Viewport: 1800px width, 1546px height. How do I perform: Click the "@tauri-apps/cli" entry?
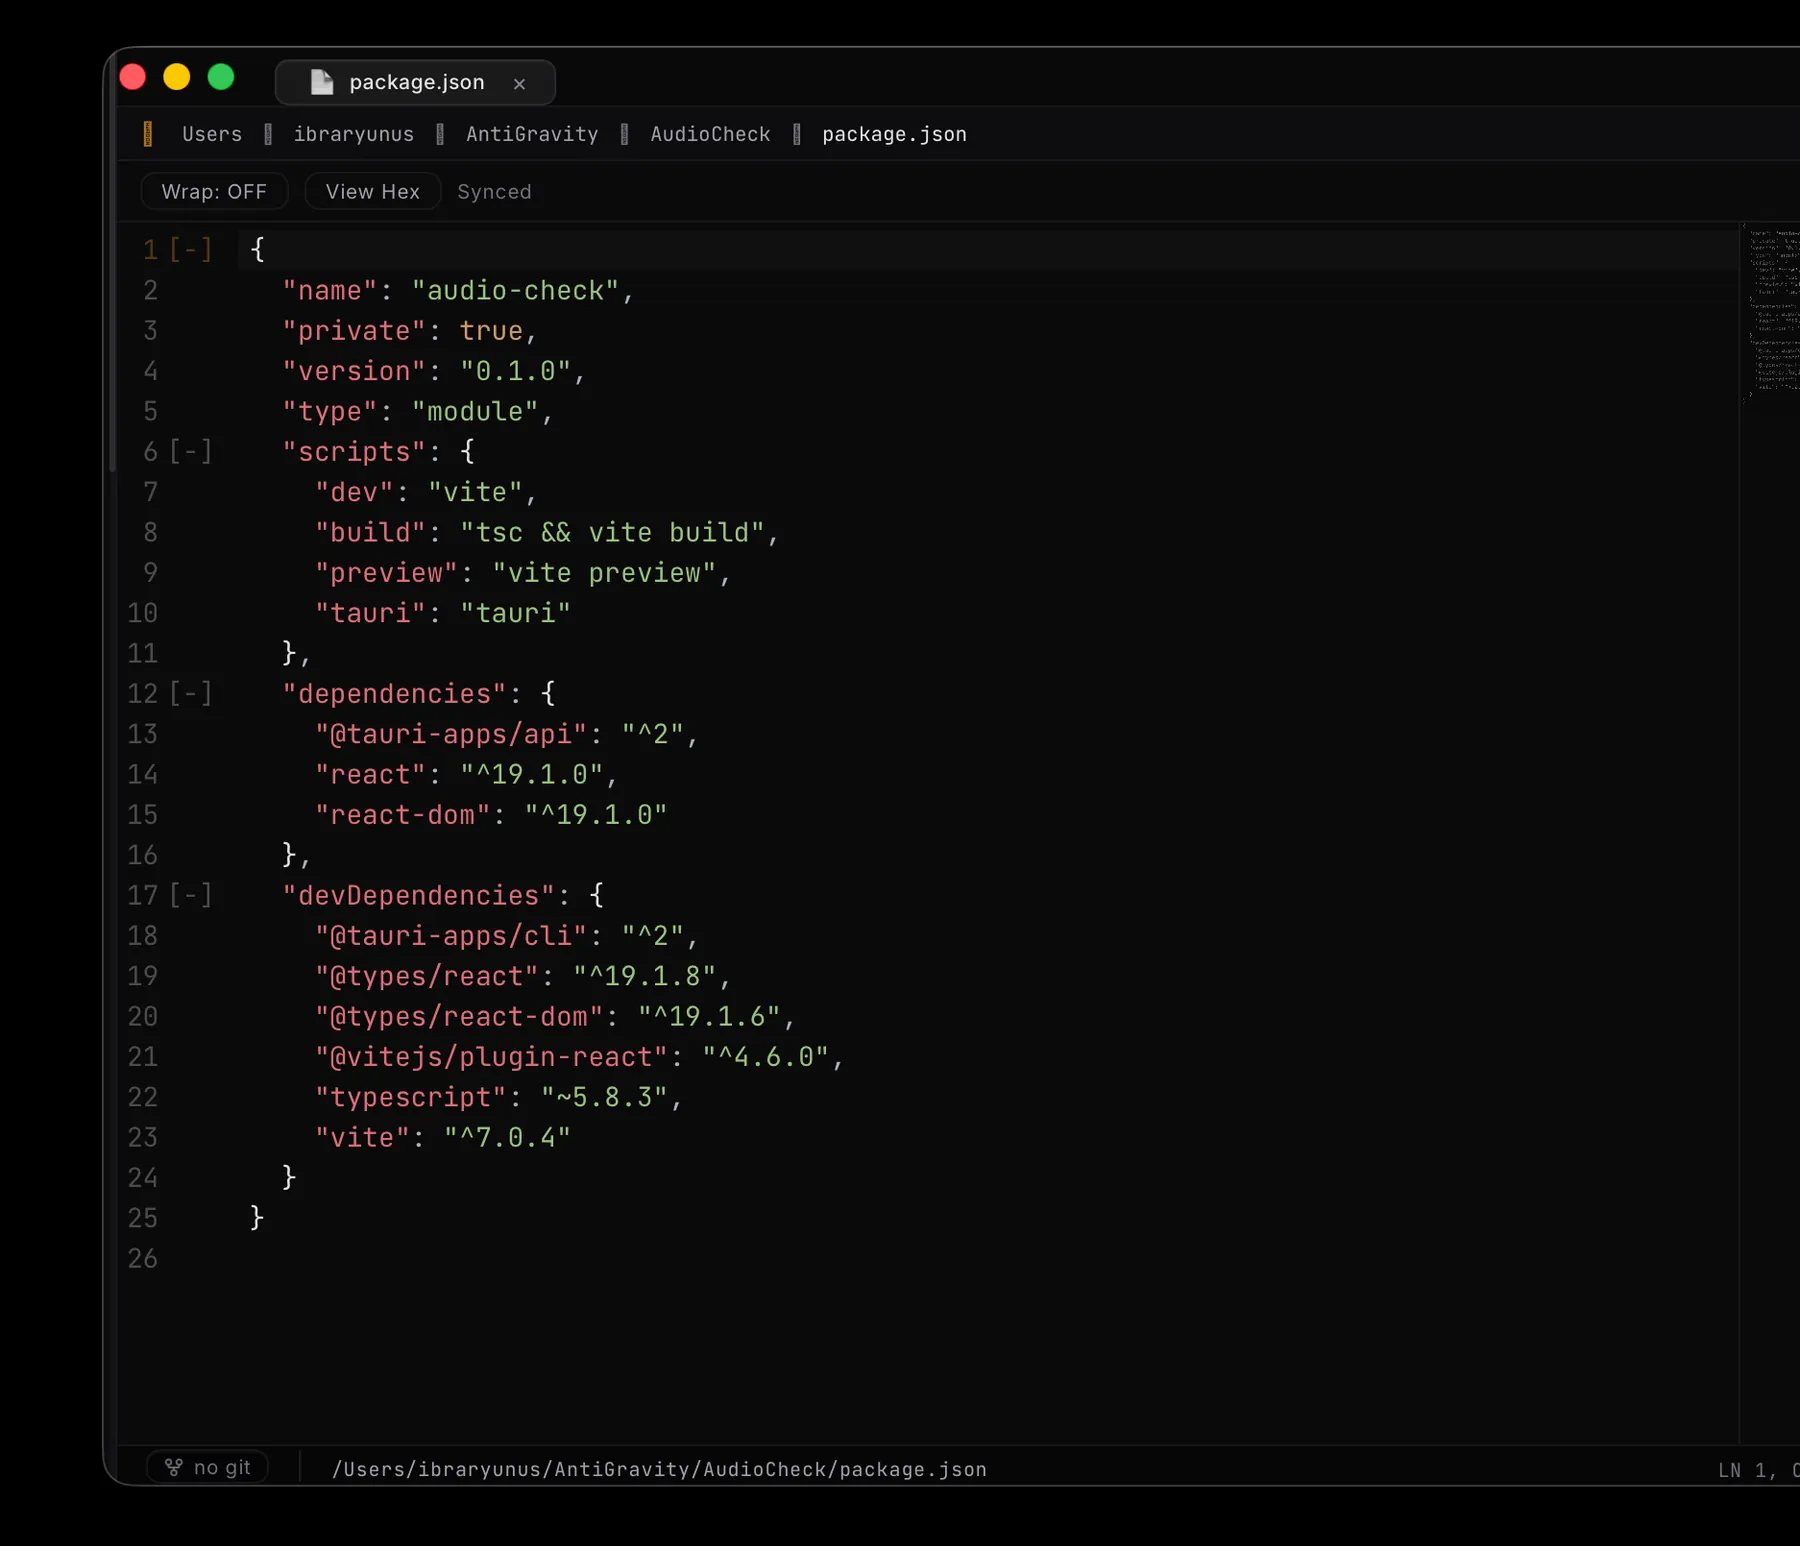pyautogui.click(x=451, y=935)
